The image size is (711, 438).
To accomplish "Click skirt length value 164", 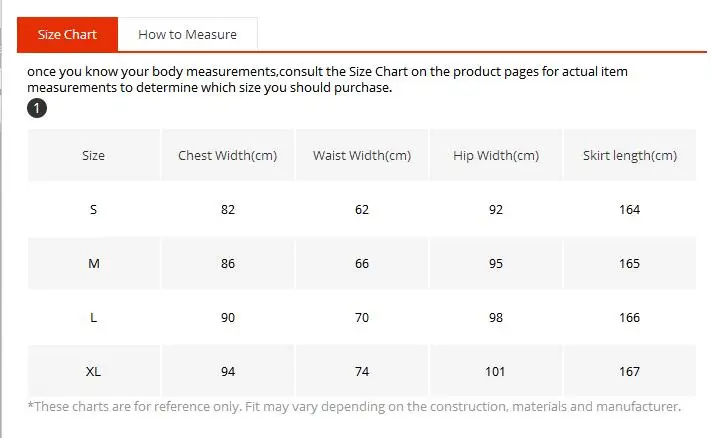I will [x=630, y=209].
